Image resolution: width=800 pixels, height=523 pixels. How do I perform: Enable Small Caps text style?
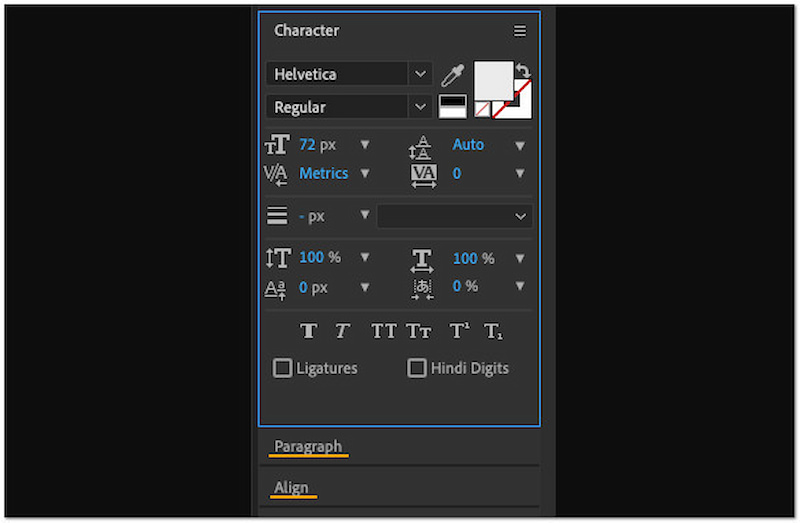click(x=418, y=331)
